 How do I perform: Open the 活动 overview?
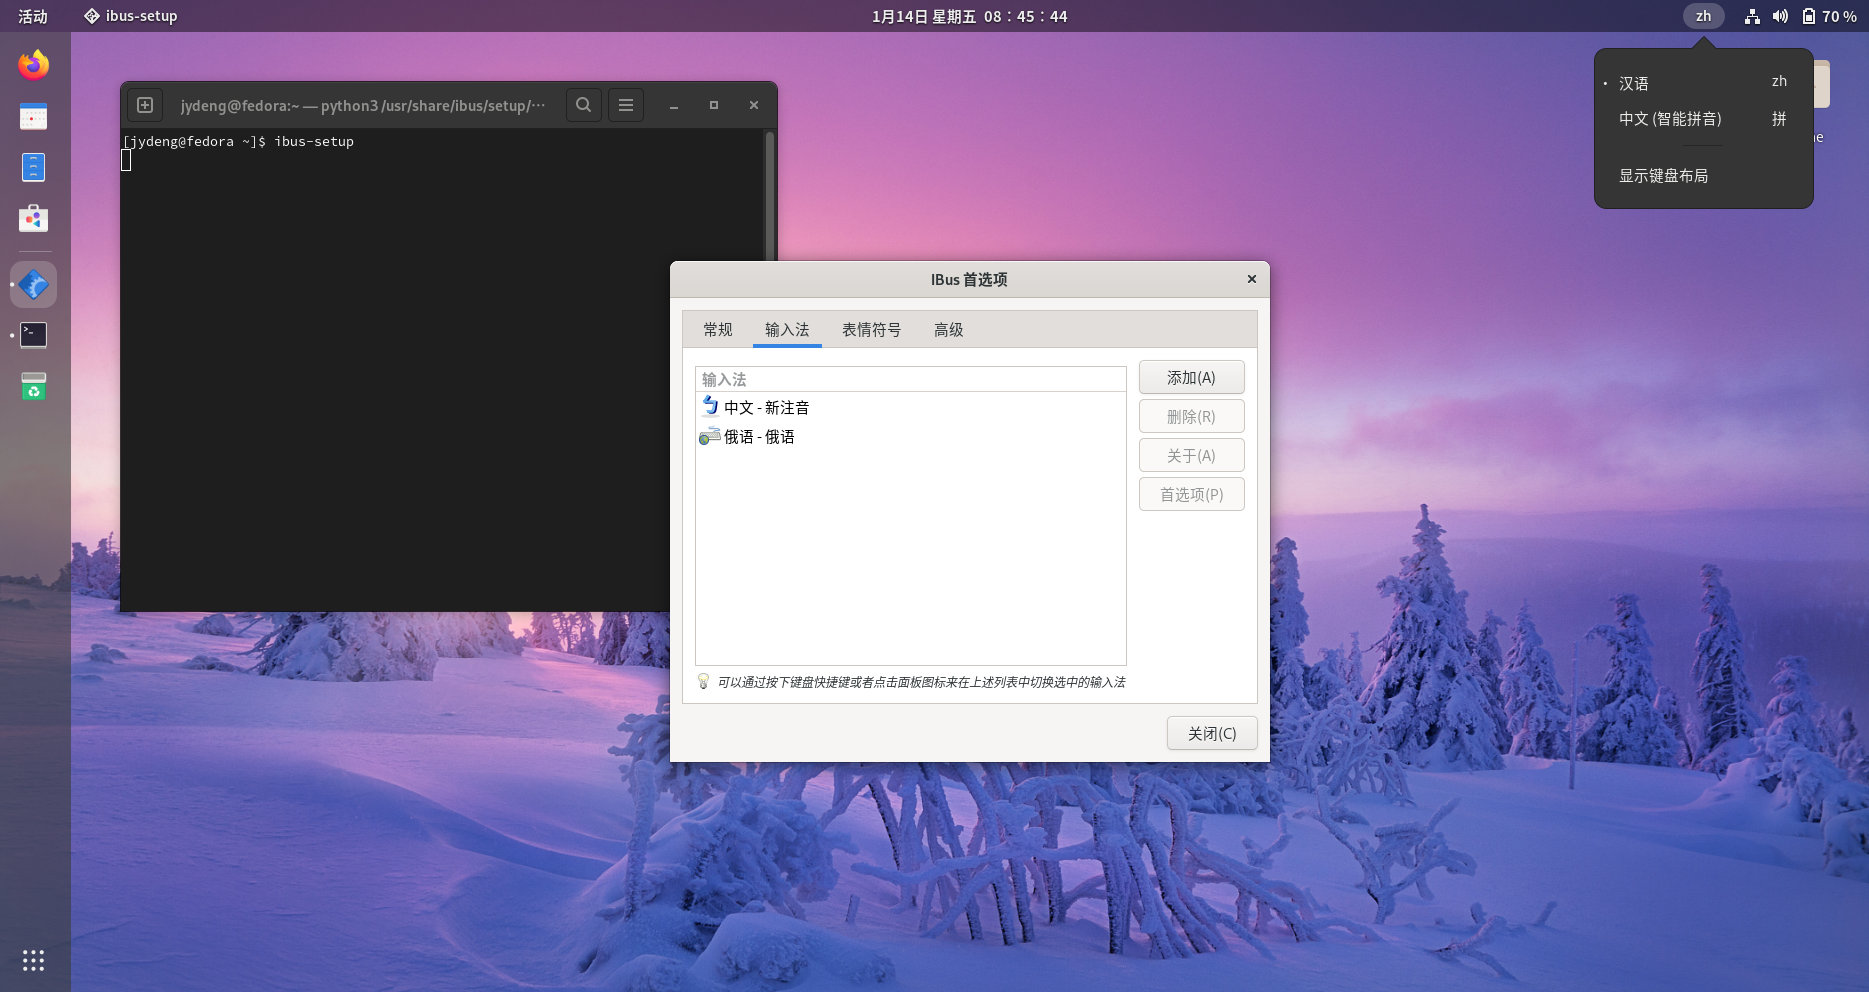pos(31,16)
